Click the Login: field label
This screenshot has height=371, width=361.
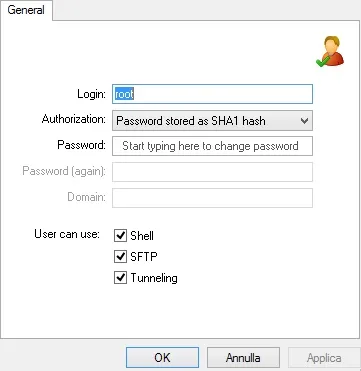coord(91,94)
